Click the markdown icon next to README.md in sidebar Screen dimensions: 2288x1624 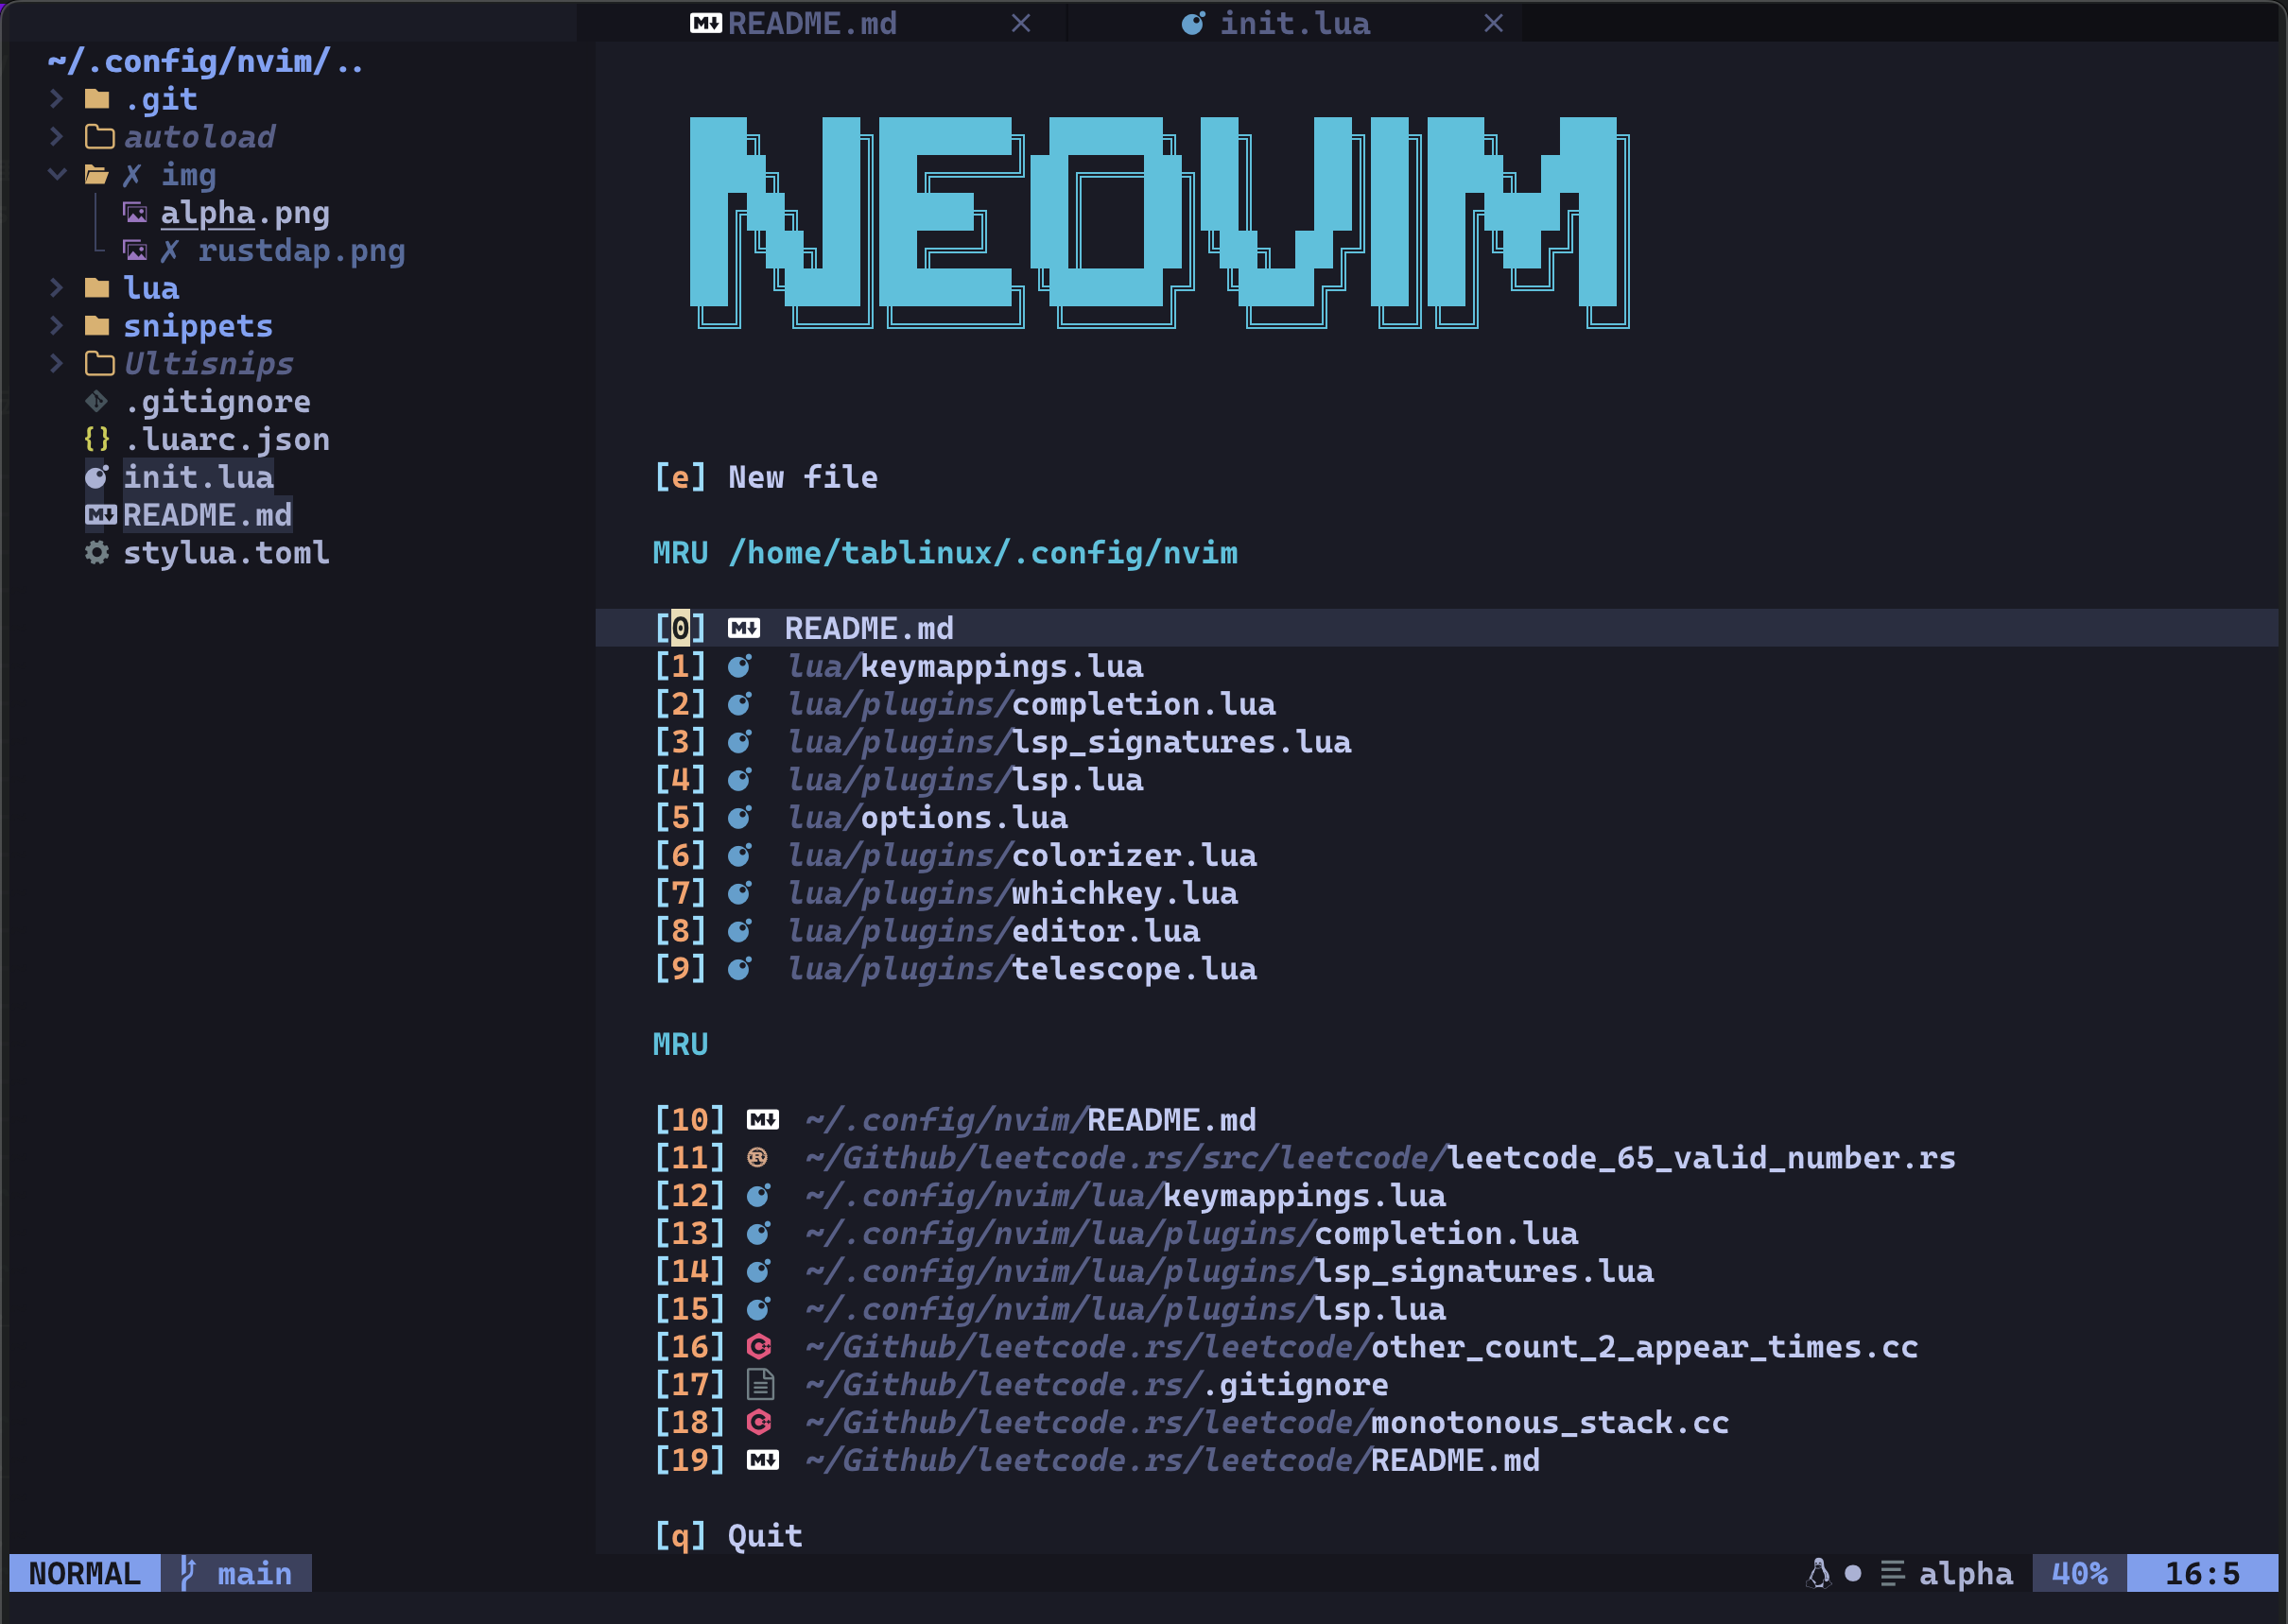click(x=100, y=515)
